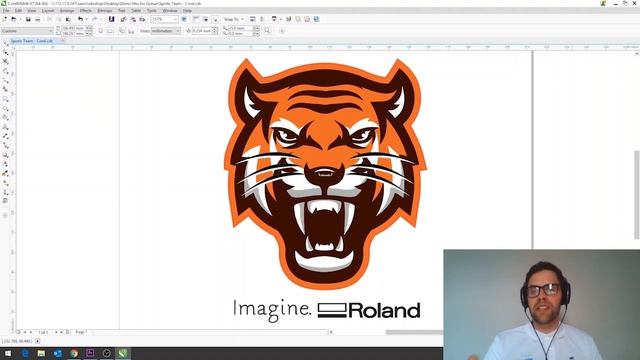Click the nudge distance spinner
This screenshot has width=640, height=360.
pyautogui.click(x=215, y=31)
